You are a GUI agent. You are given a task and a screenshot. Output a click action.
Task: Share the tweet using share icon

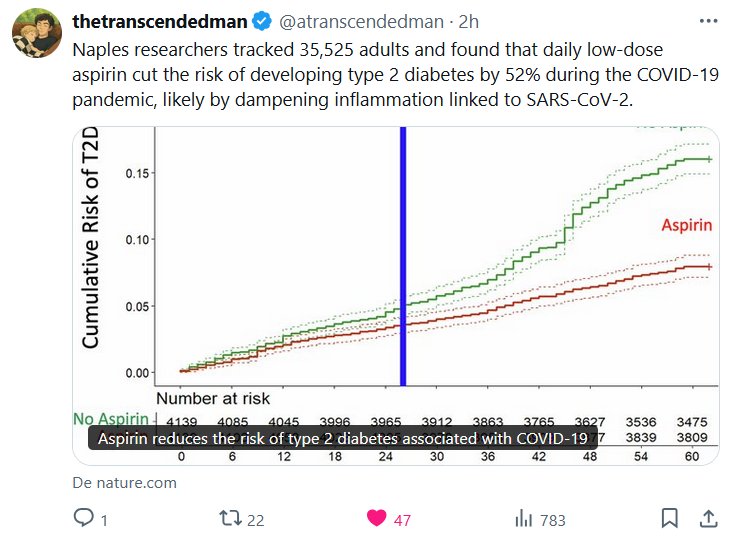(x=707, y=518)
